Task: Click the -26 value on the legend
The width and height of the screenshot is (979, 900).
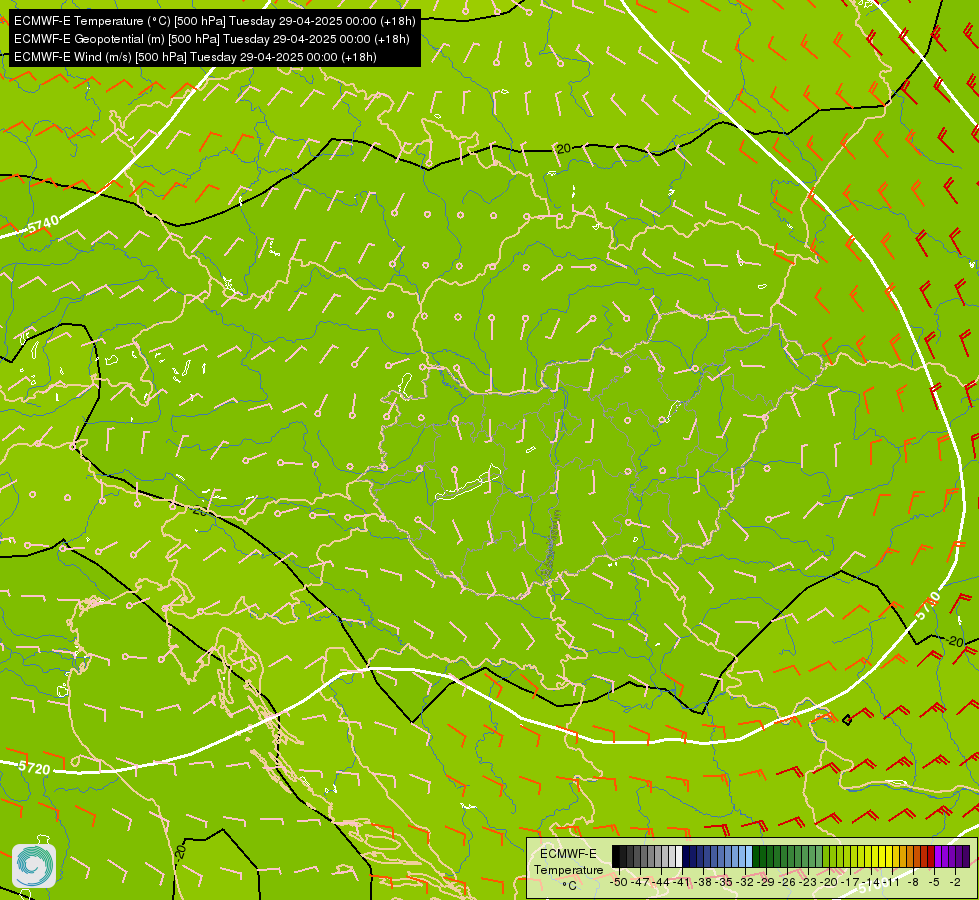Action: coord(789,883)
